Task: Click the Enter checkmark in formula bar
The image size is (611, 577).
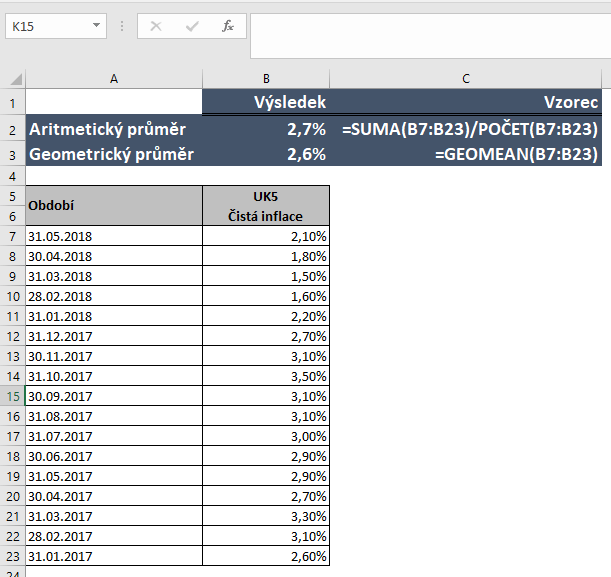Action: 192,26
